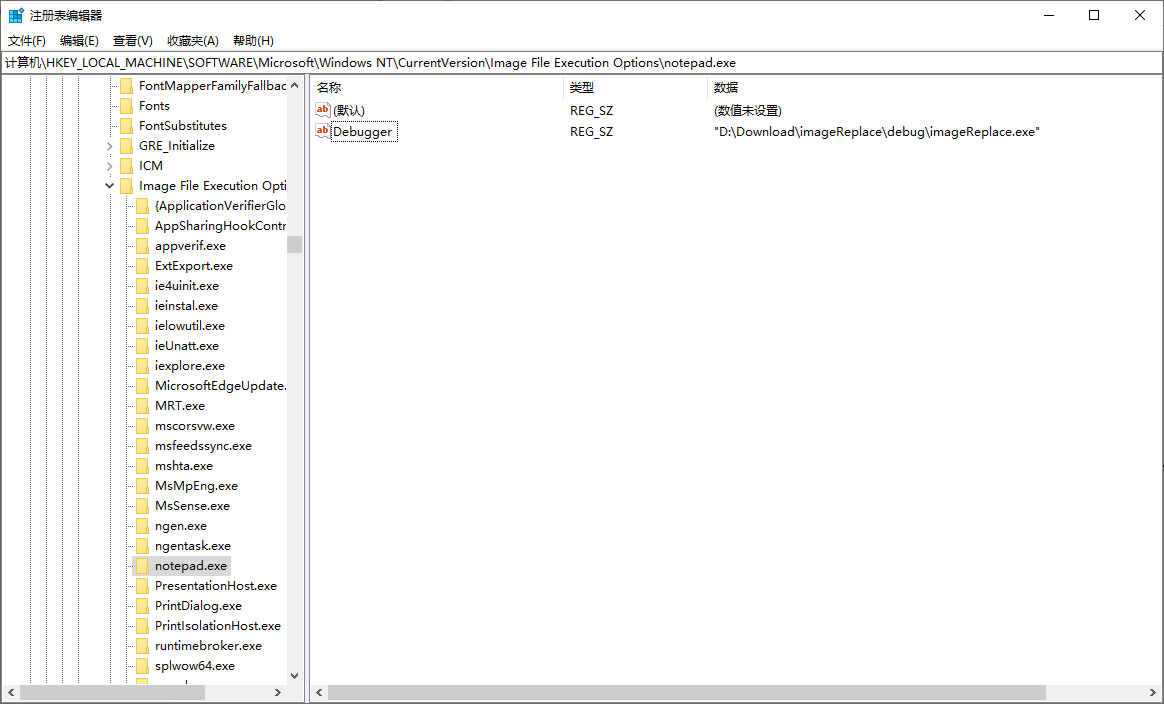The image size is (1164, 704).
Task: Collapse Image File Execution Options
Action: click(108, 185)
